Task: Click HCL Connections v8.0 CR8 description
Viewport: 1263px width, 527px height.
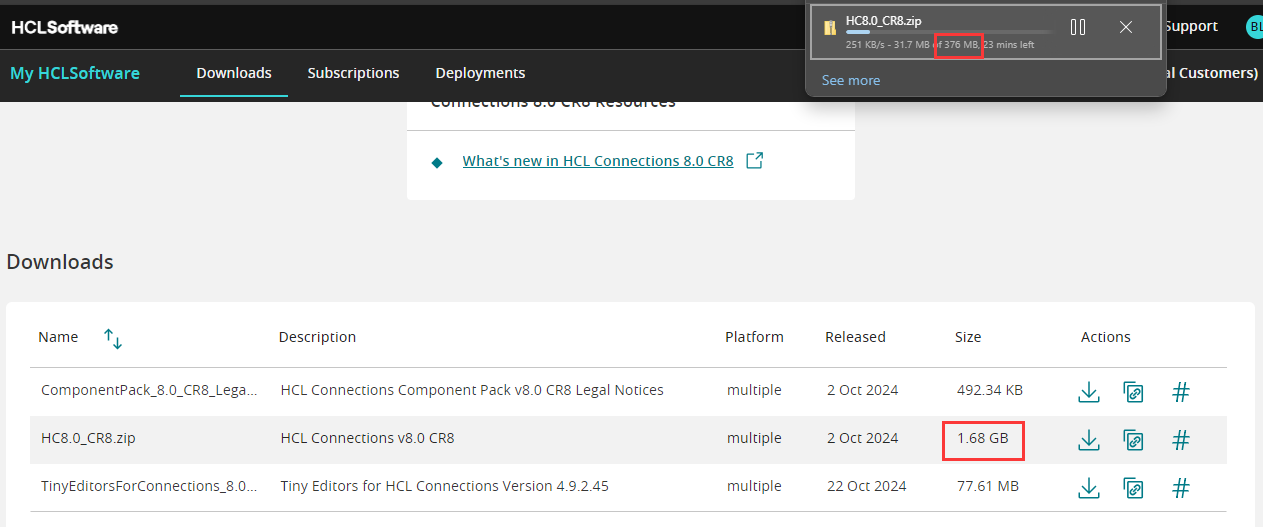Action: 367,438
